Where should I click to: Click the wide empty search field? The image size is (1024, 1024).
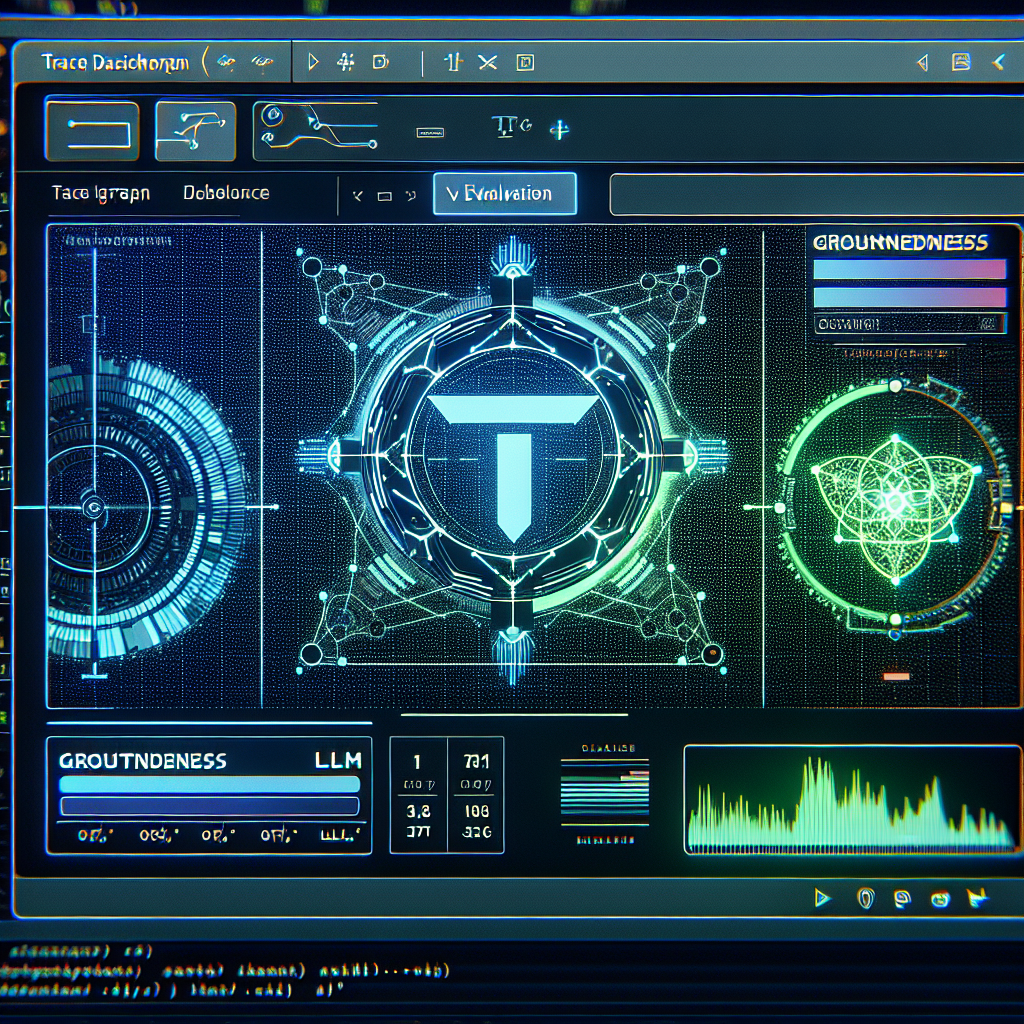(810, 194)
